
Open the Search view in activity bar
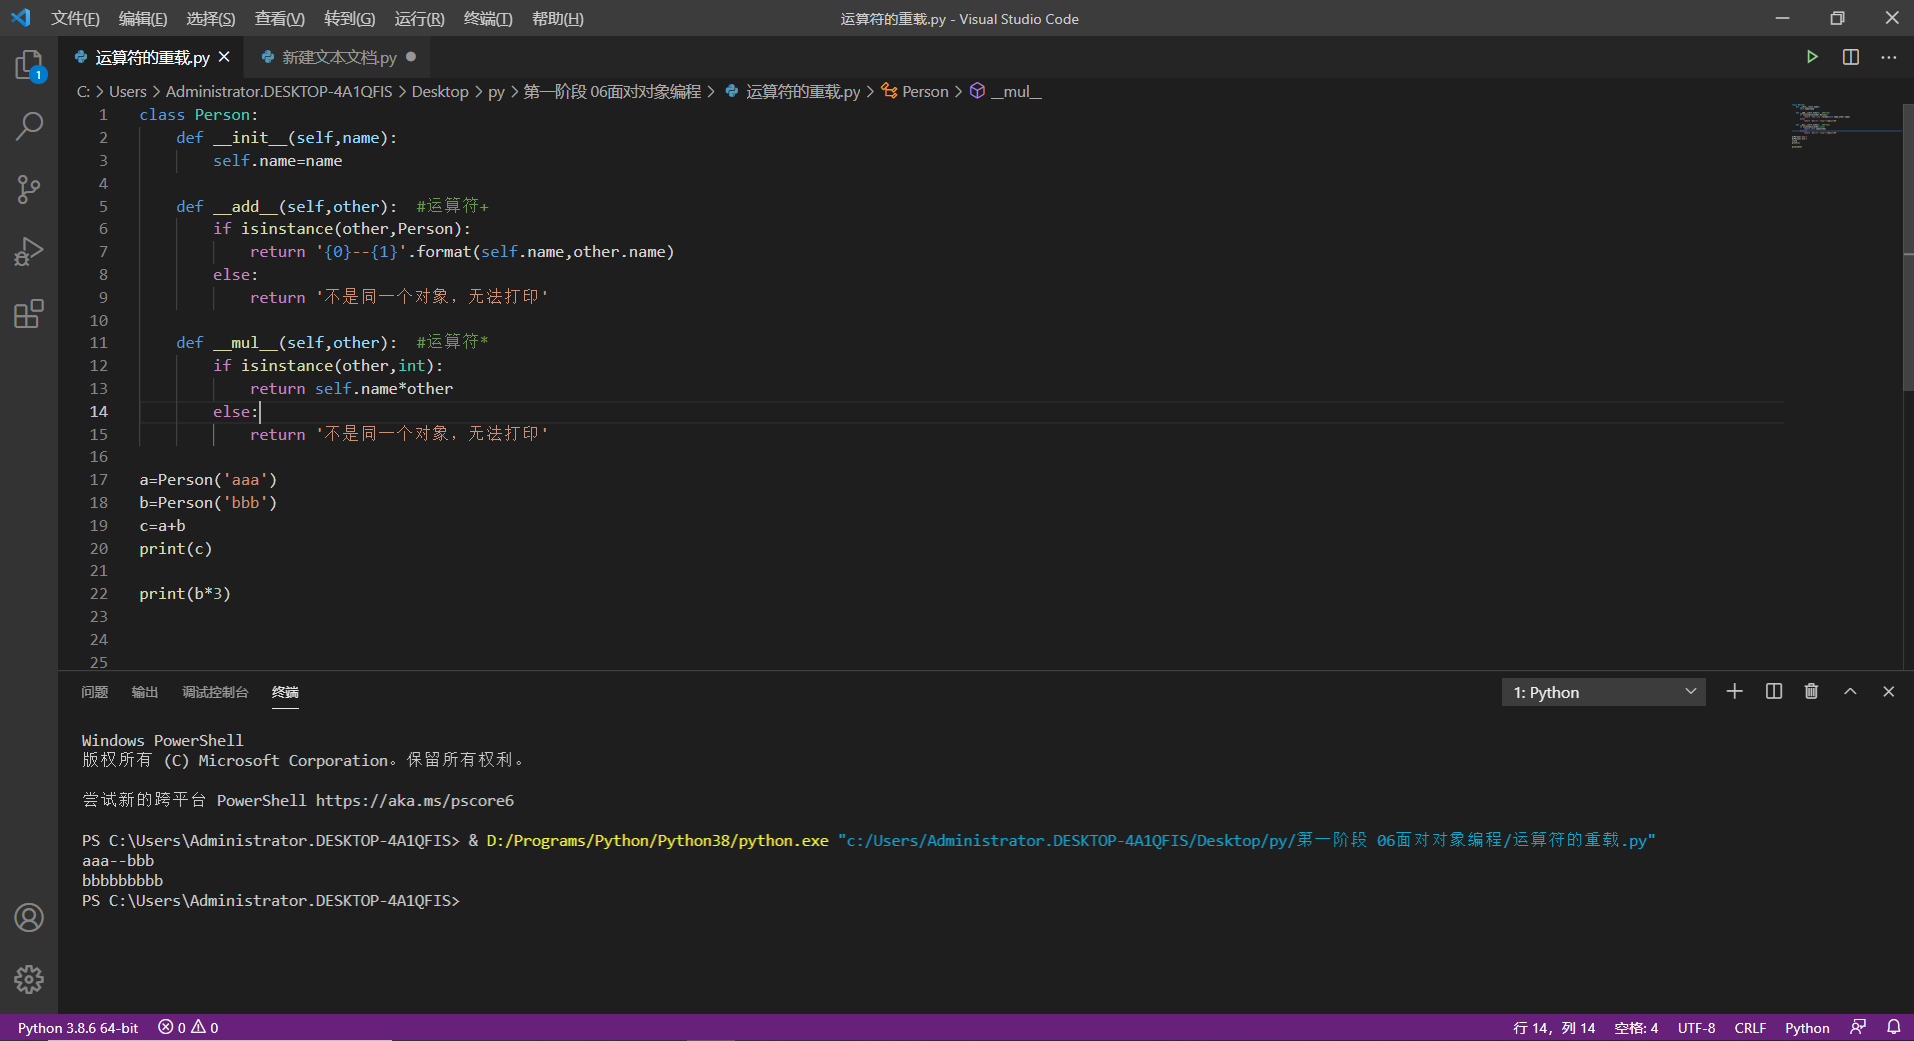point(29,127)
